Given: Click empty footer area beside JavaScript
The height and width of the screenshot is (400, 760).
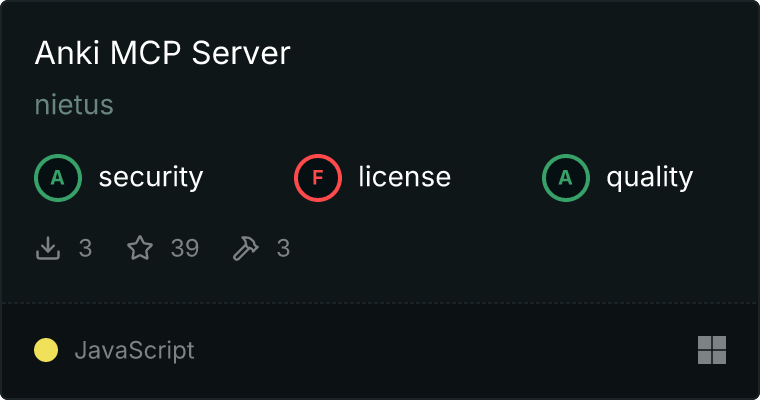Looking at the screenshot, I should click(x=420, y=350).
